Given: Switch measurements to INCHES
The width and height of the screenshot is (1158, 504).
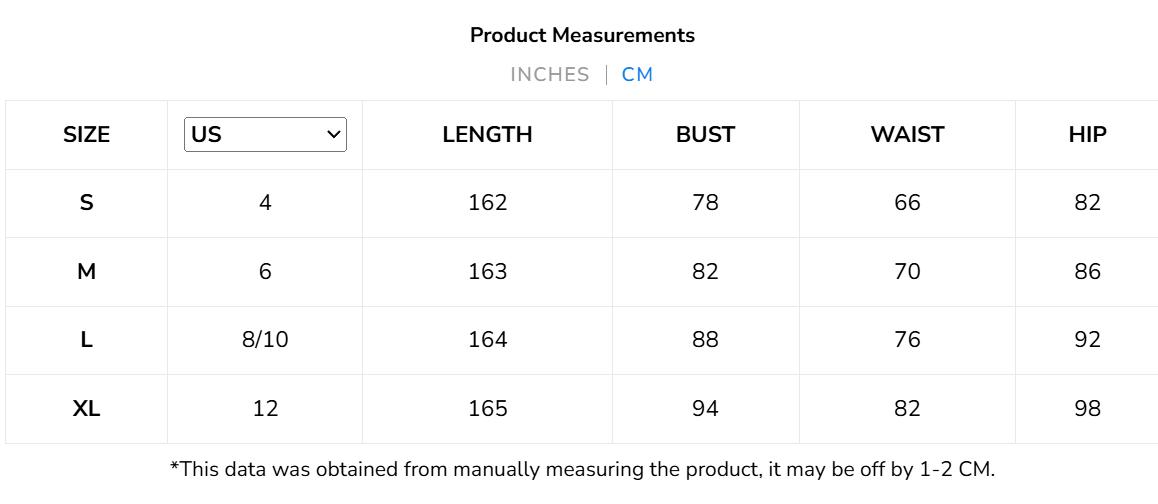Looking at the screenshot, I should [x=549, y=75].
